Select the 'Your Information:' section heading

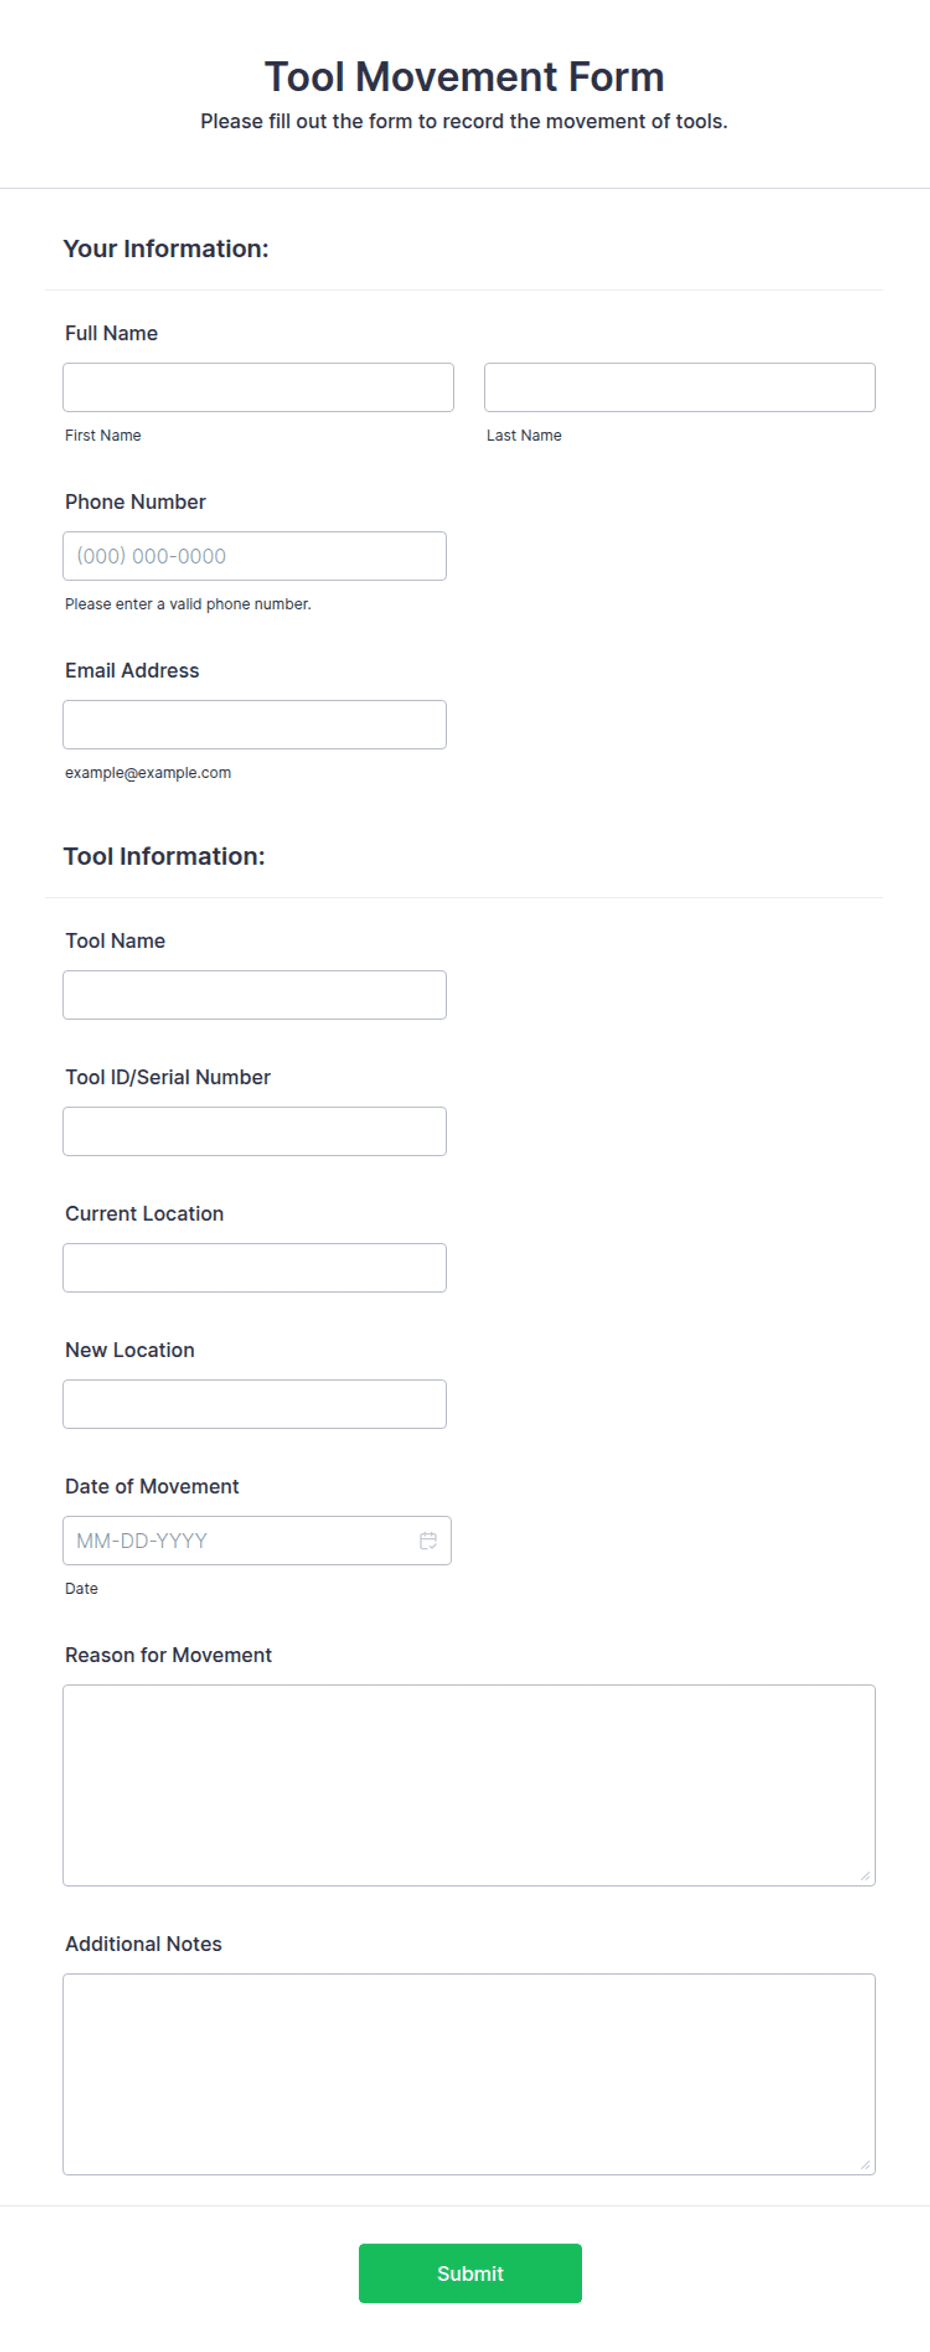(x=166, y=249)
